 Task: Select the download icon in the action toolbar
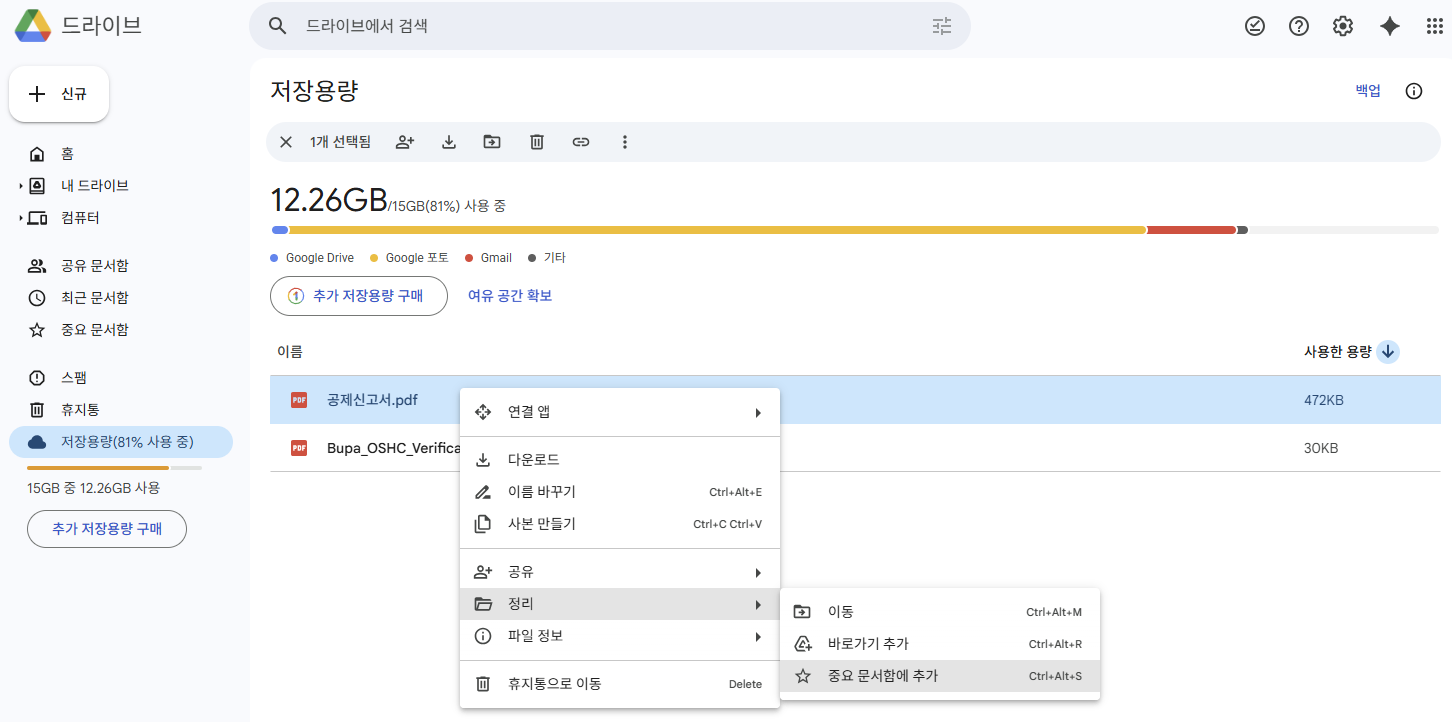pyautogui.click(x=448, y=141)
